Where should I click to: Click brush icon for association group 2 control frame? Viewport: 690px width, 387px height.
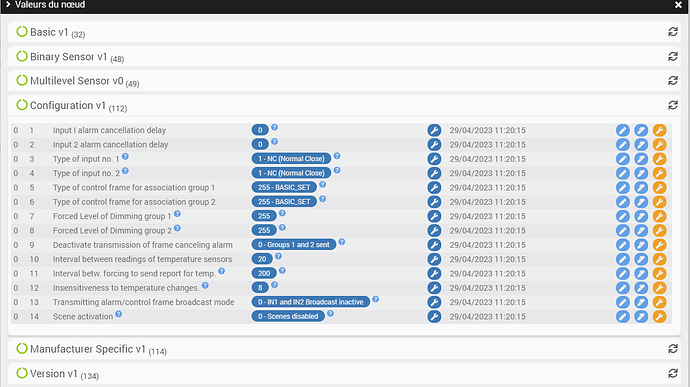(641, 202)
